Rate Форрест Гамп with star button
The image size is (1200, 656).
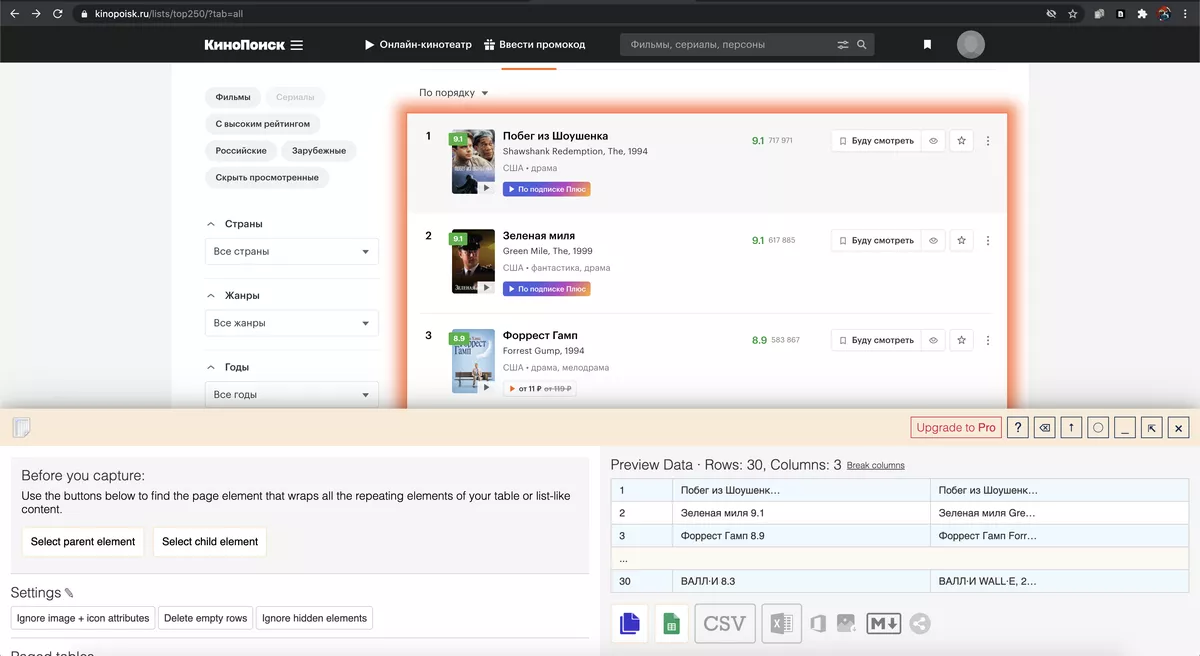click(962, 340)
